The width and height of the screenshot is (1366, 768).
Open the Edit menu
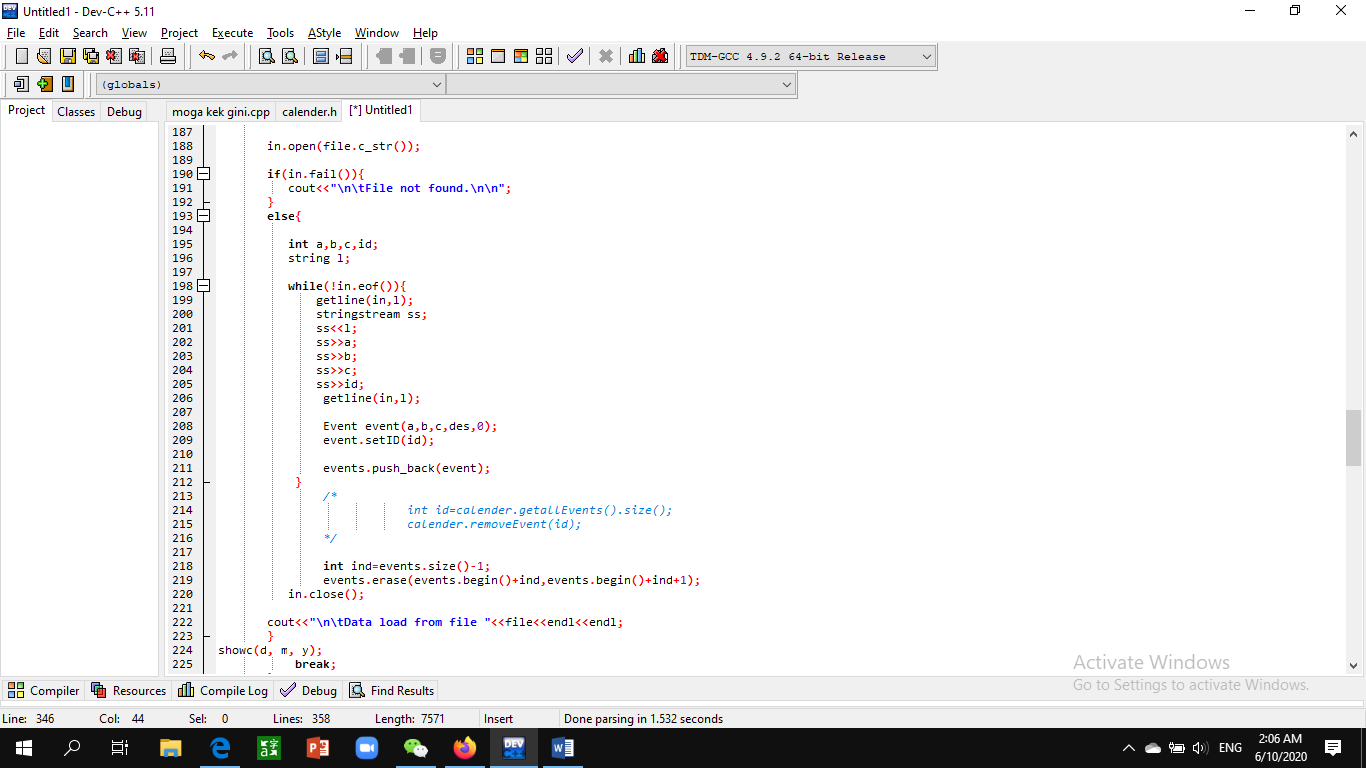(x=49, y=33)
